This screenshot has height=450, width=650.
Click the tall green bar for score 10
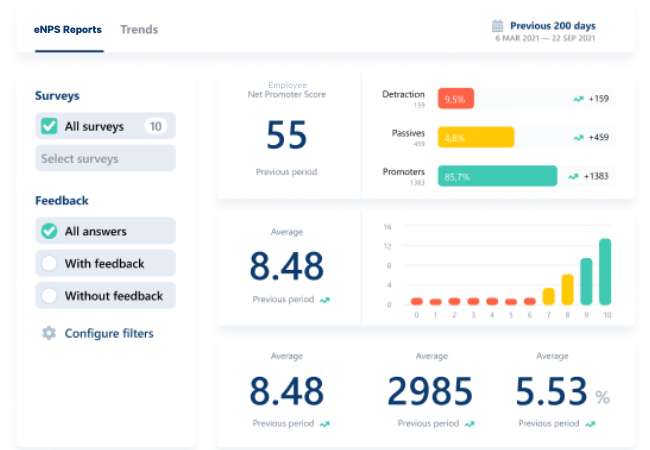point(605,272)
